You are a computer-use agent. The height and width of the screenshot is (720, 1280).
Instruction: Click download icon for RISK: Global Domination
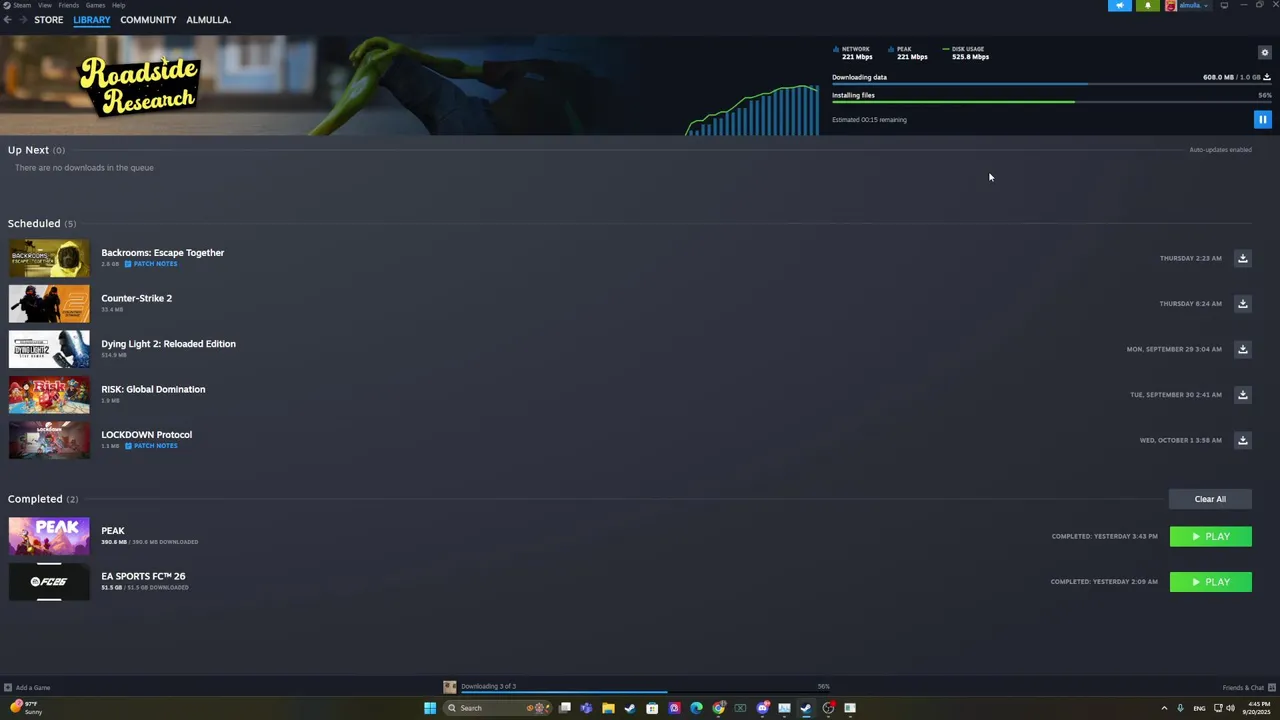coord(1243,395)
